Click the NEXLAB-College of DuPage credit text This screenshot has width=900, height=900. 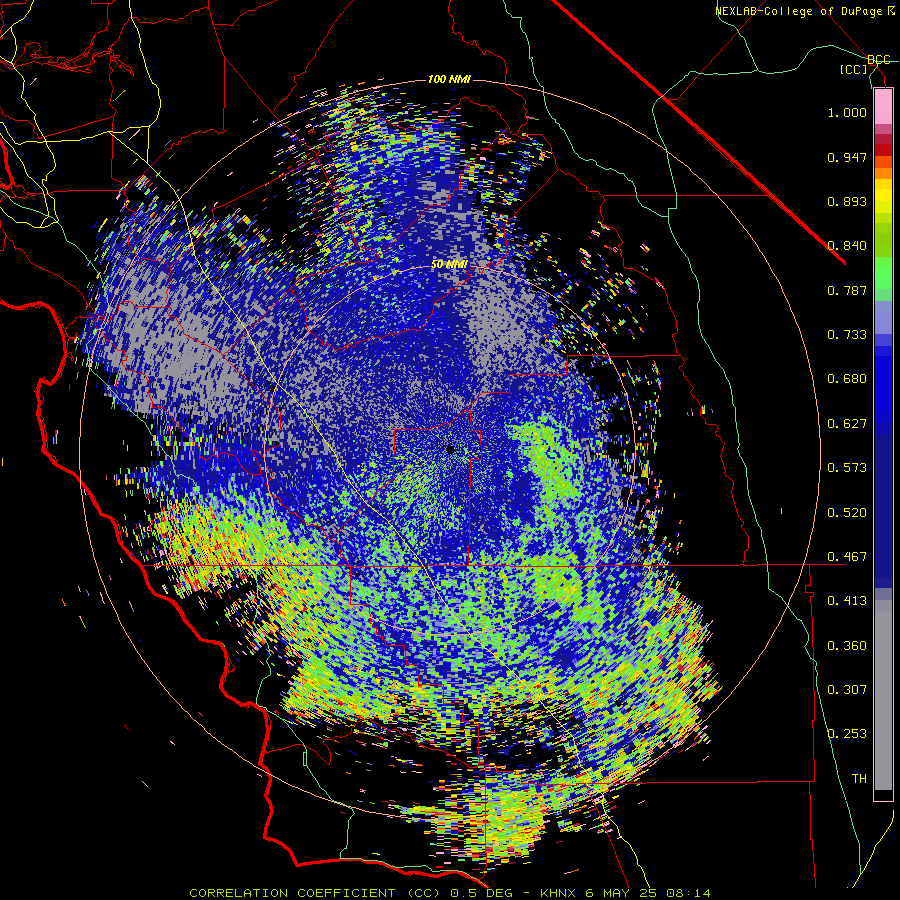click(x=805, y=11)
